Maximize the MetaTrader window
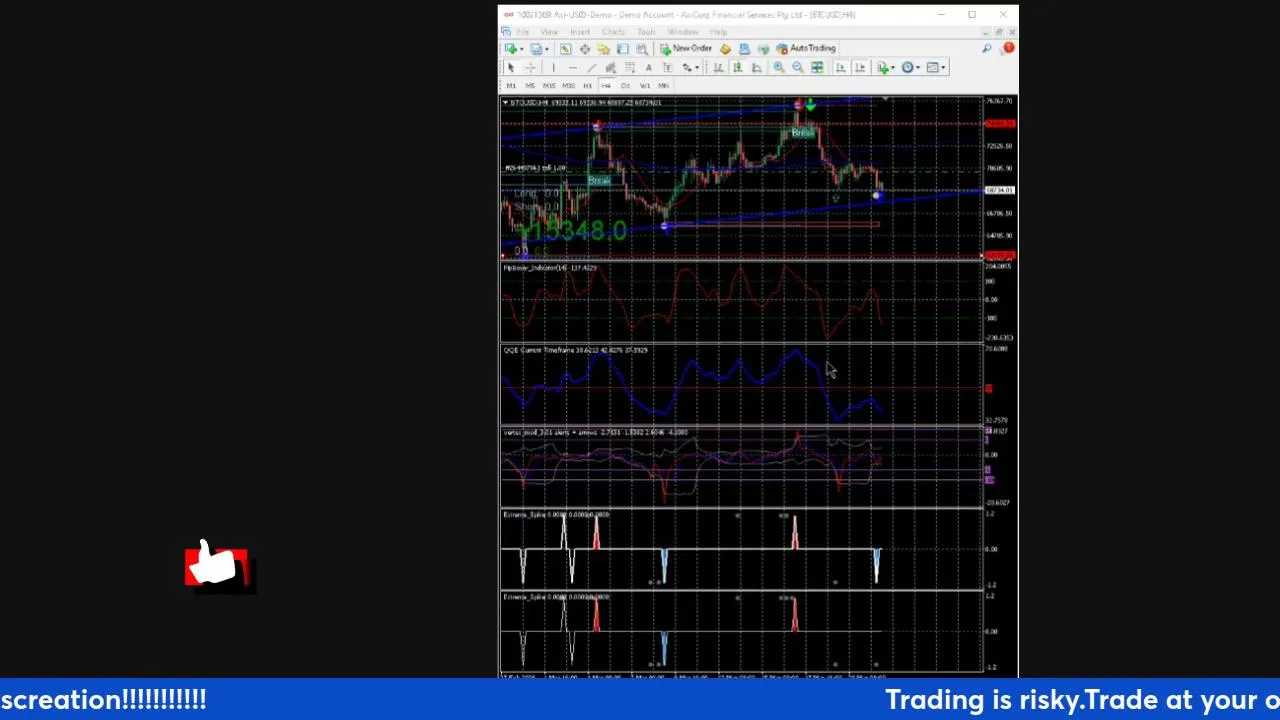The image size is (1280, 720). [972, 14]
